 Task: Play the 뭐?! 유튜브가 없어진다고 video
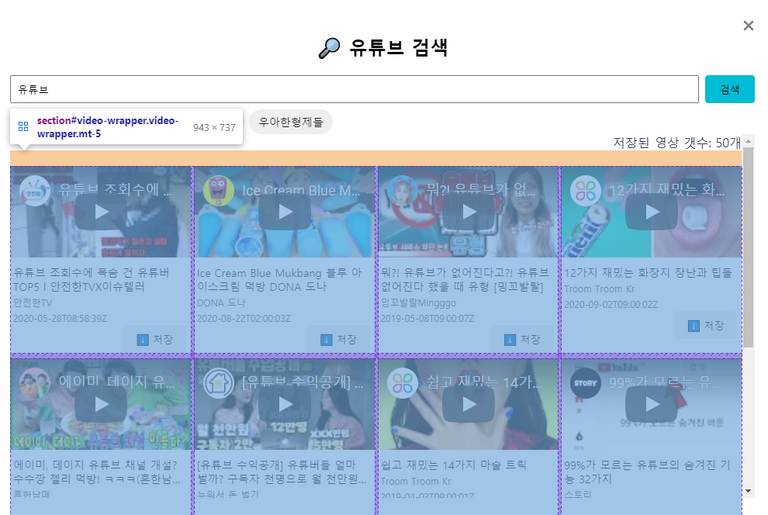469,212
